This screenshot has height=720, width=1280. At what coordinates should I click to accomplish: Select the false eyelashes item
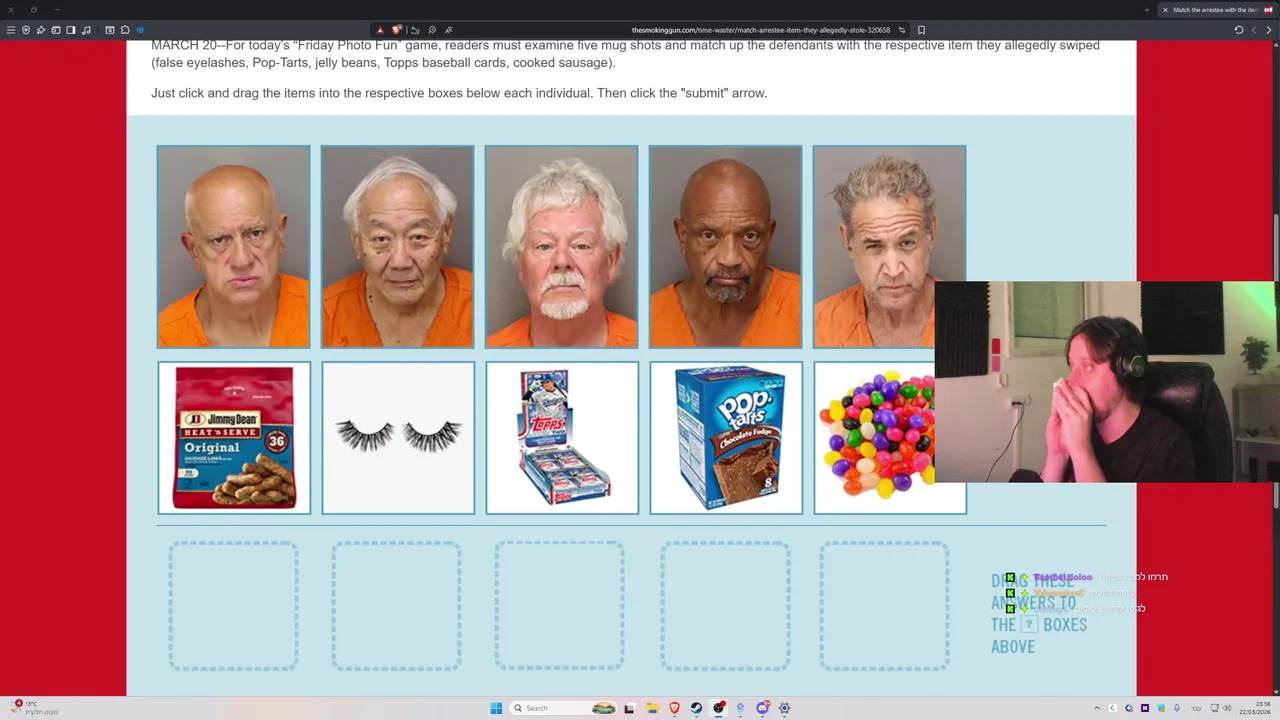point(398,438)
